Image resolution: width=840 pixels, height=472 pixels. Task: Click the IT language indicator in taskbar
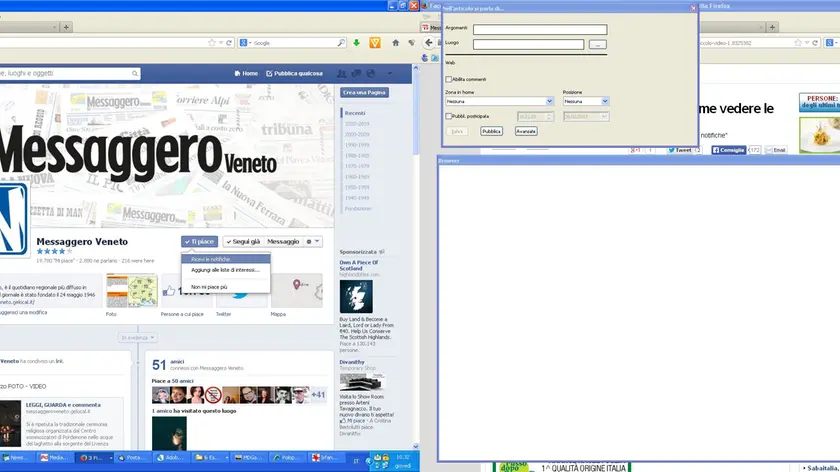(x=356, y=461)
